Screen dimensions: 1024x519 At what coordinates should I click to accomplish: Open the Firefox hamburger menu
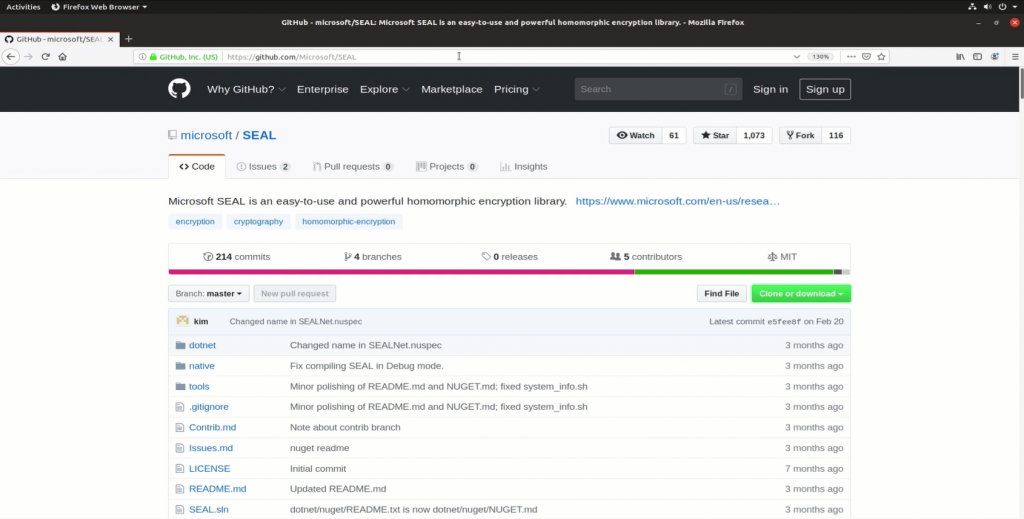click(x=1015, y=57)
